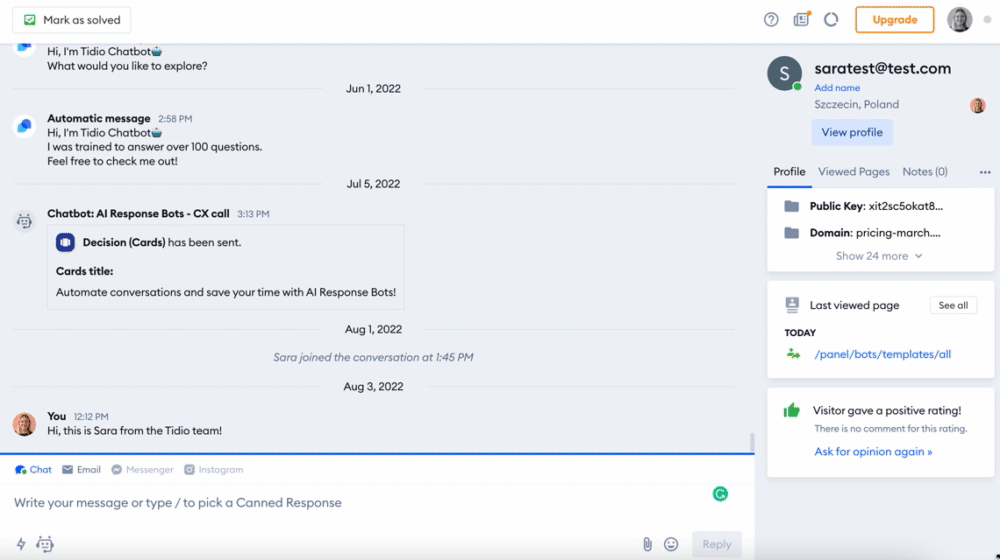Click There is no comment for this rating
This screenshot has width=1000, height=560.
point(890,429)
